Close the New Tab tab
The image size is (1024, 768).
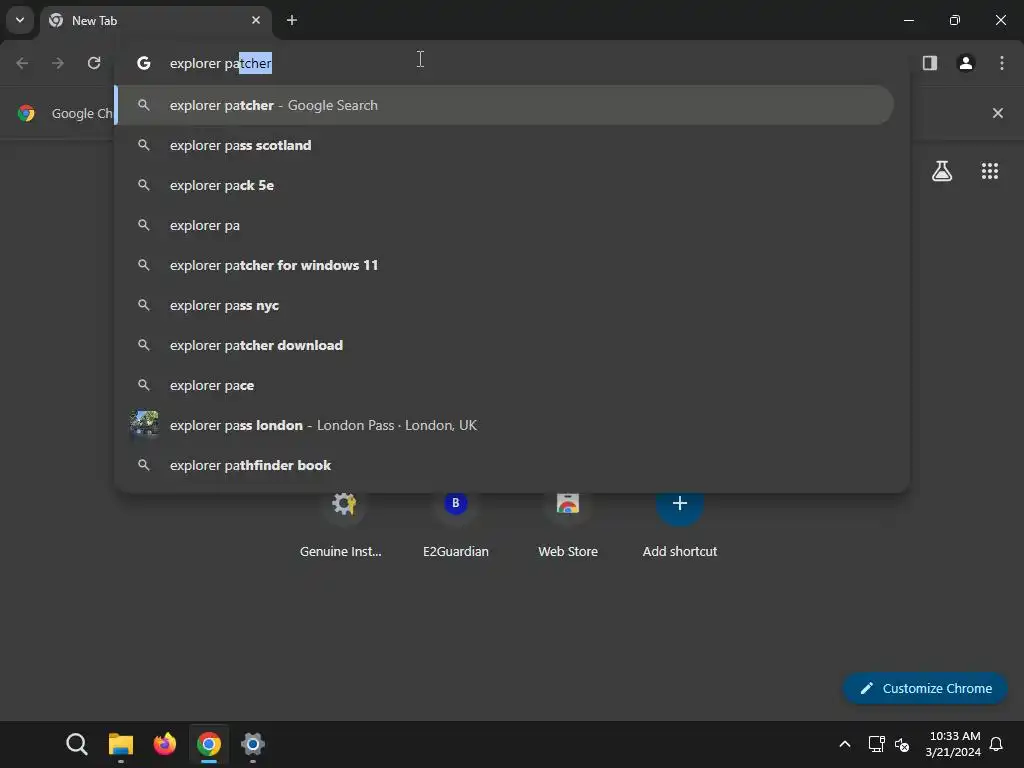[x=256, y=20]
